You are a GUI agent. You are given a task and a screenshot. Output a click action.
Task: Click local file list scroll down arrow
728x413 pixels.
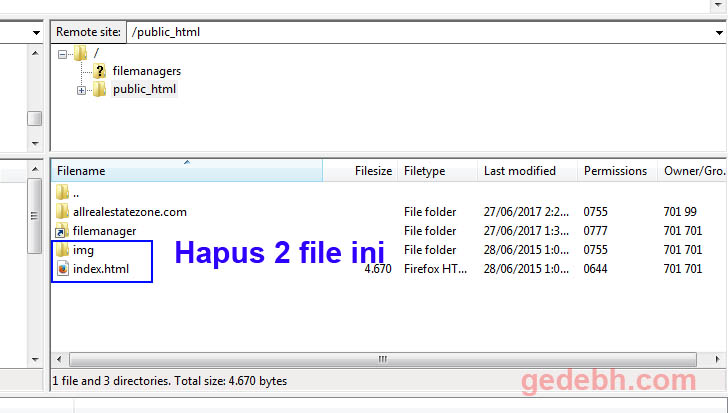point(35,359)
